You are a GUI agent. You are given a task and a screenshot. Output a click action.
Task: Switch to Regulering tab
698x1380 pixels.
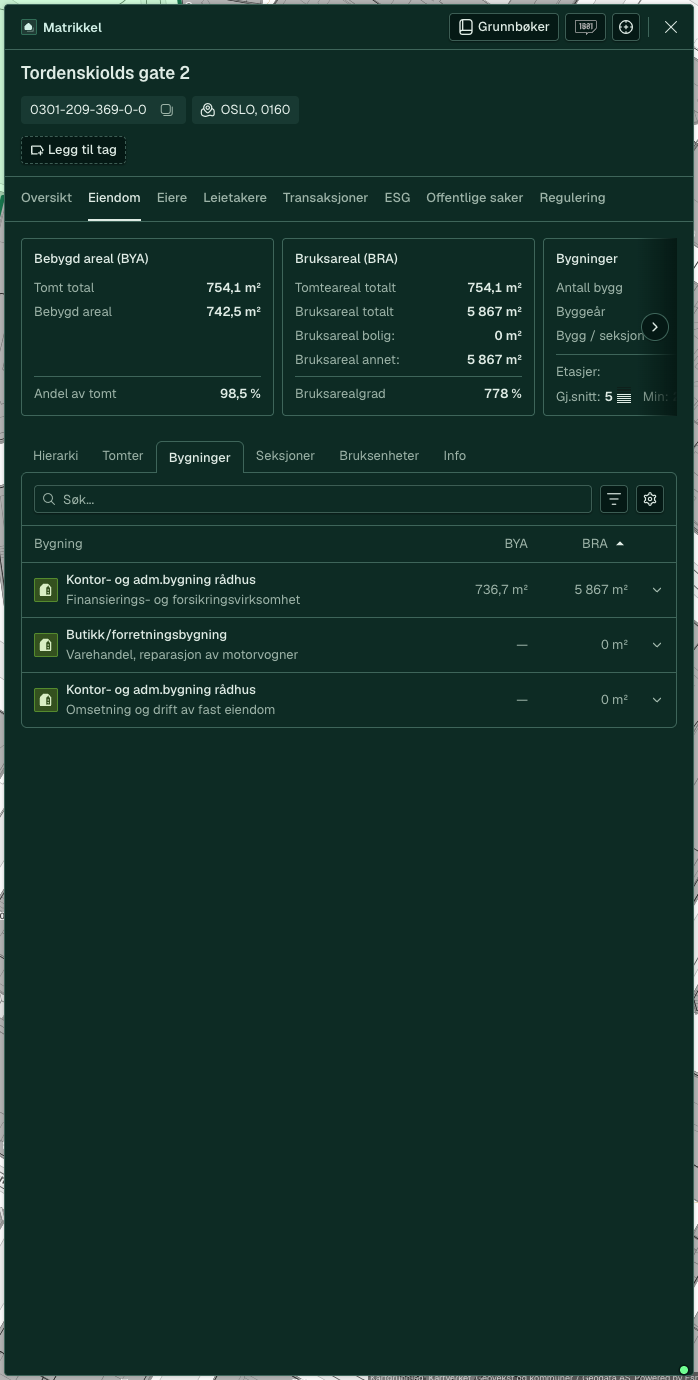point(572,198)
